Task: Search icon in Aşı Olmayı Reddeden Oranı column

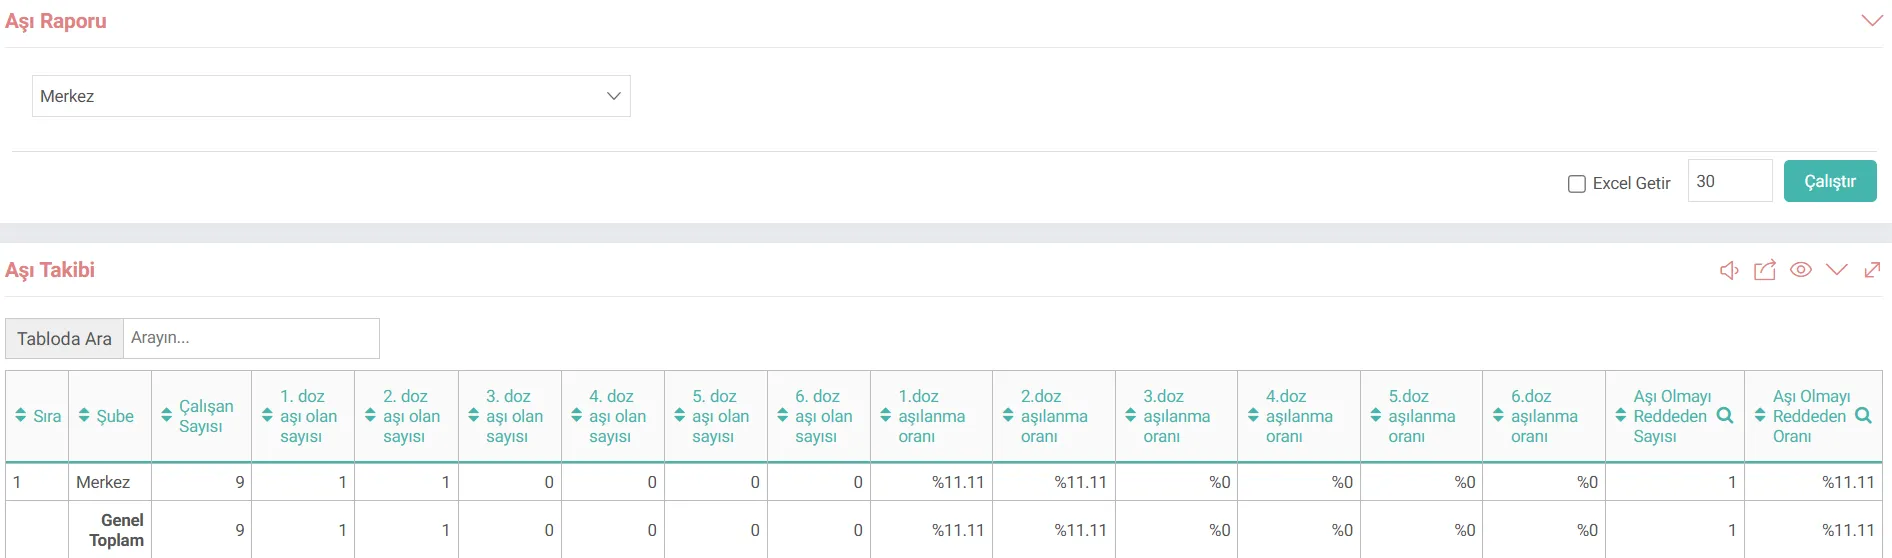Action: coord(1863,416)
